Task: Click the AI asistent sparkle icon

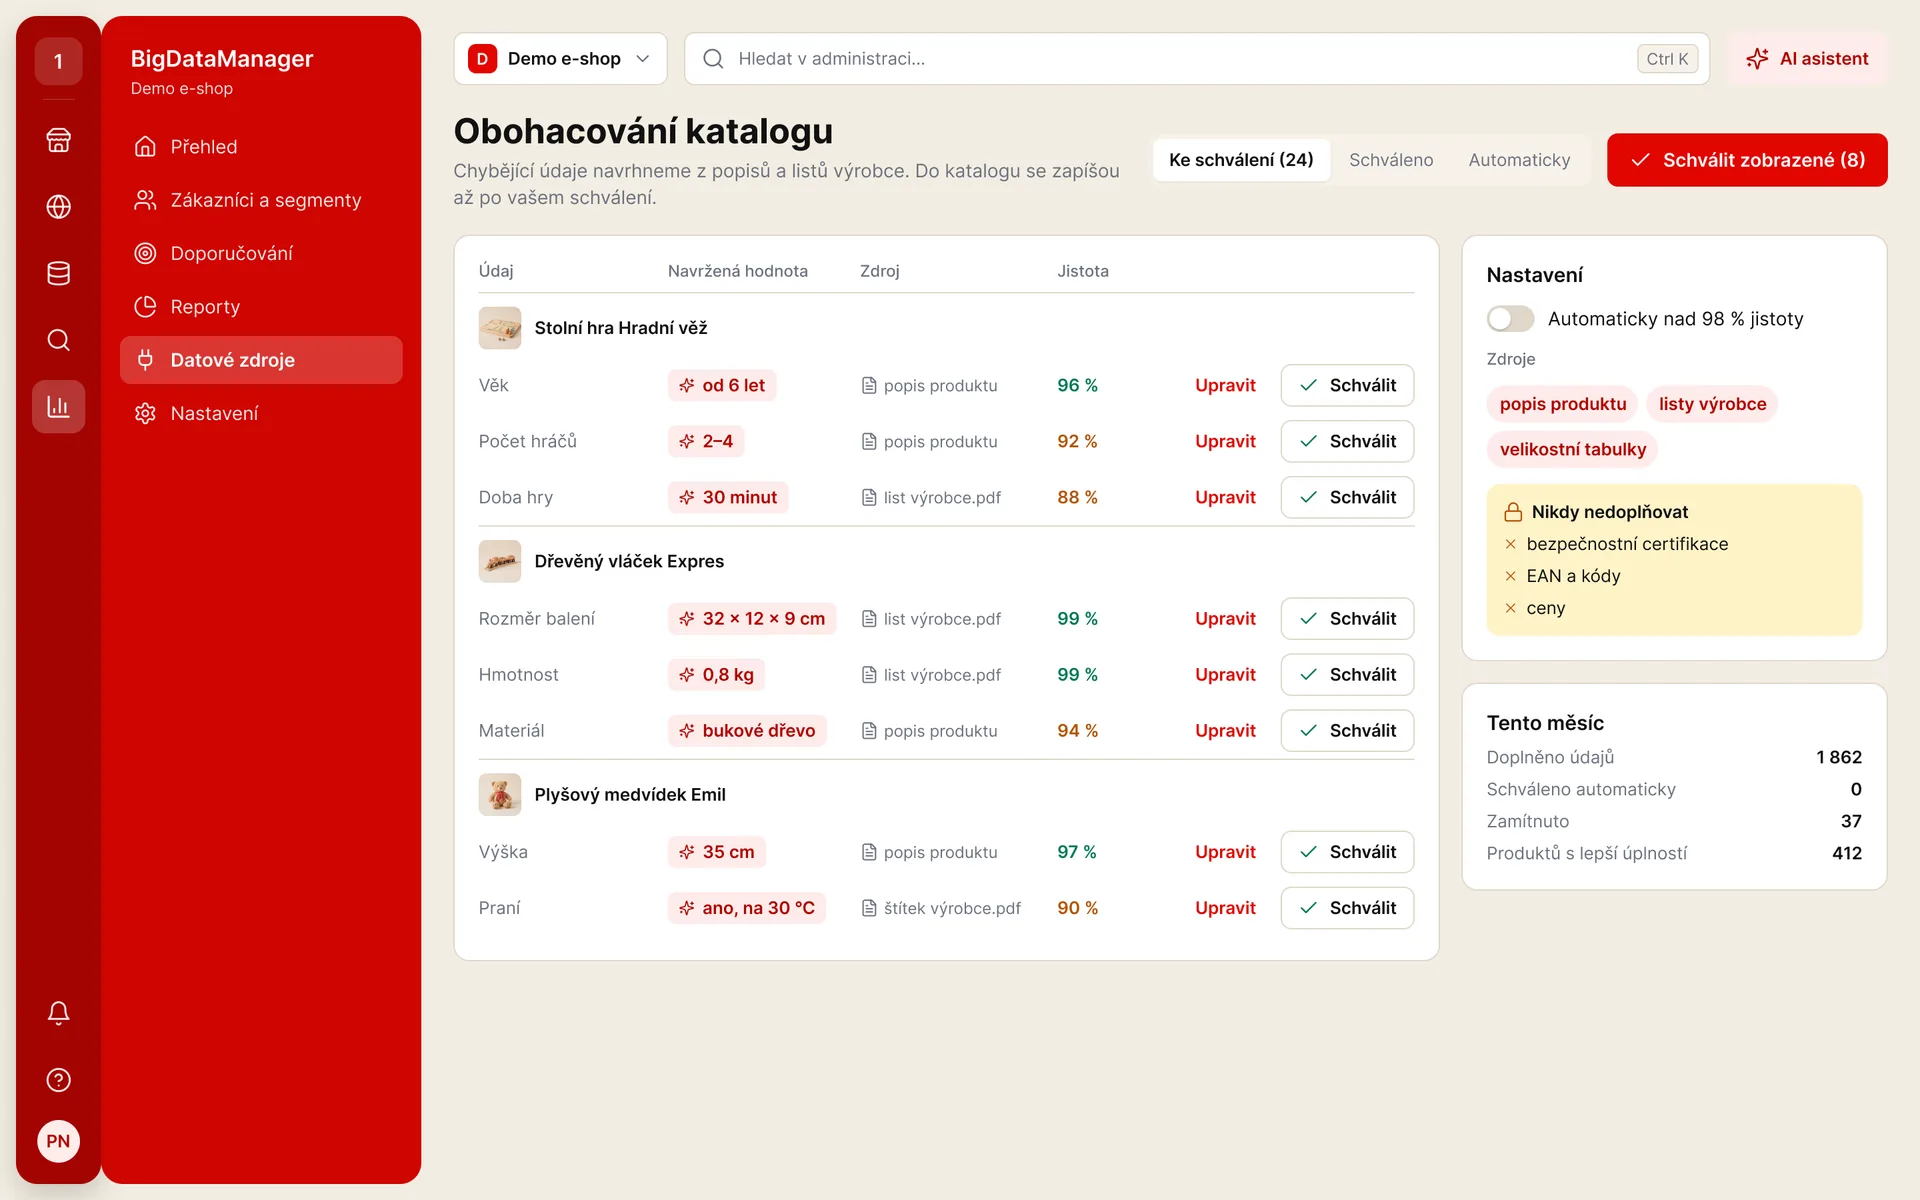Action: [1757, 59]
